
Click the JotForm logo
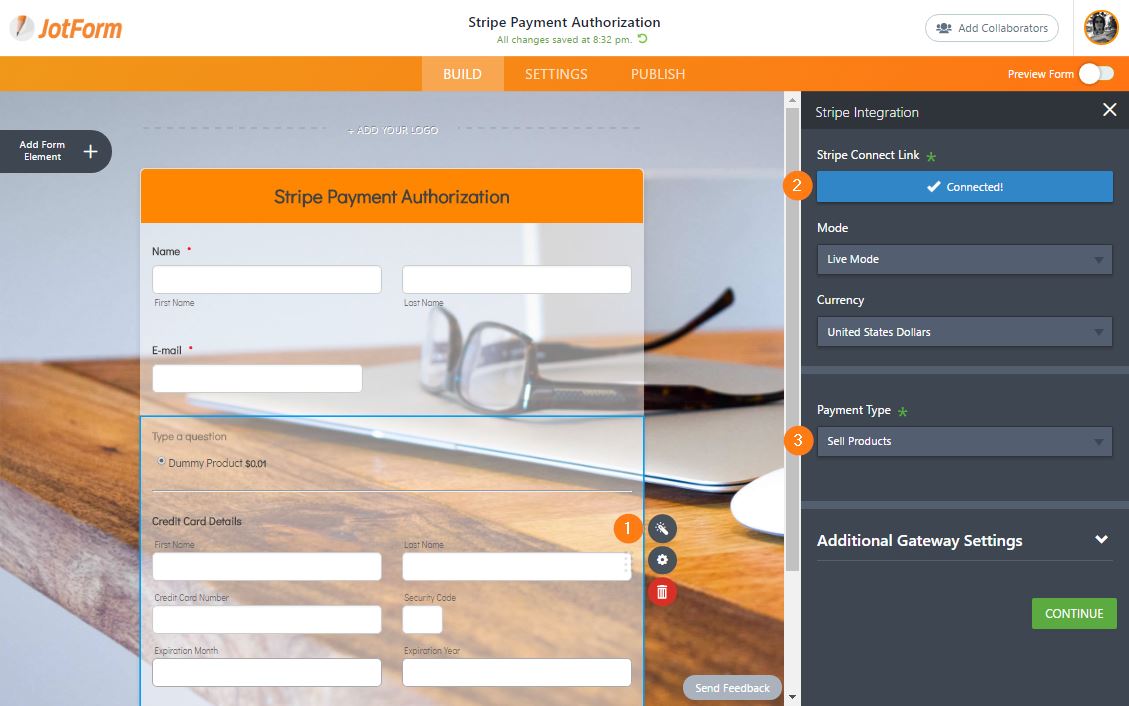click(66, 28)
